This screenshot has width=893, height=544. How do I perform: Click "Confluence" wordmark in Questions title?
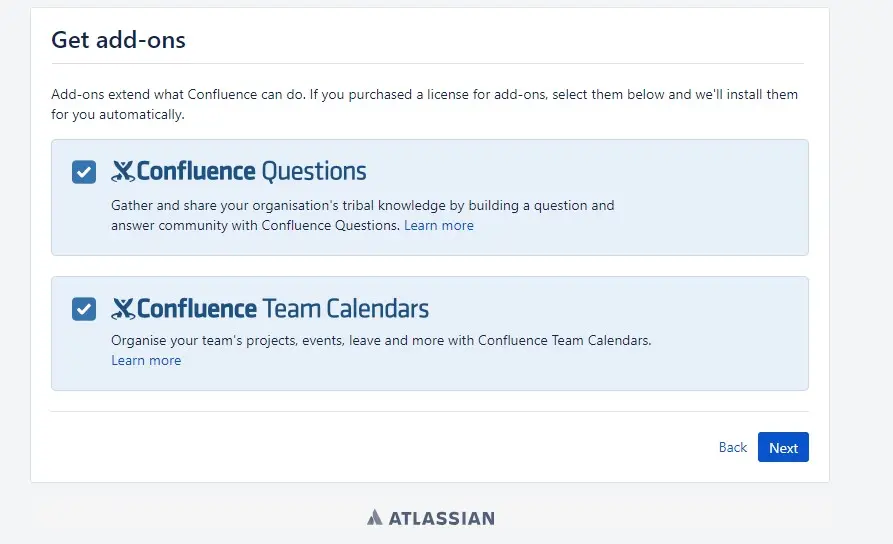[196, 171]
